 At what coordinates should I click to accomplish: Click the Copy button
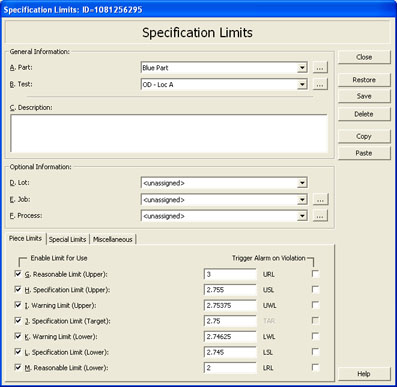tap(364, 136)
